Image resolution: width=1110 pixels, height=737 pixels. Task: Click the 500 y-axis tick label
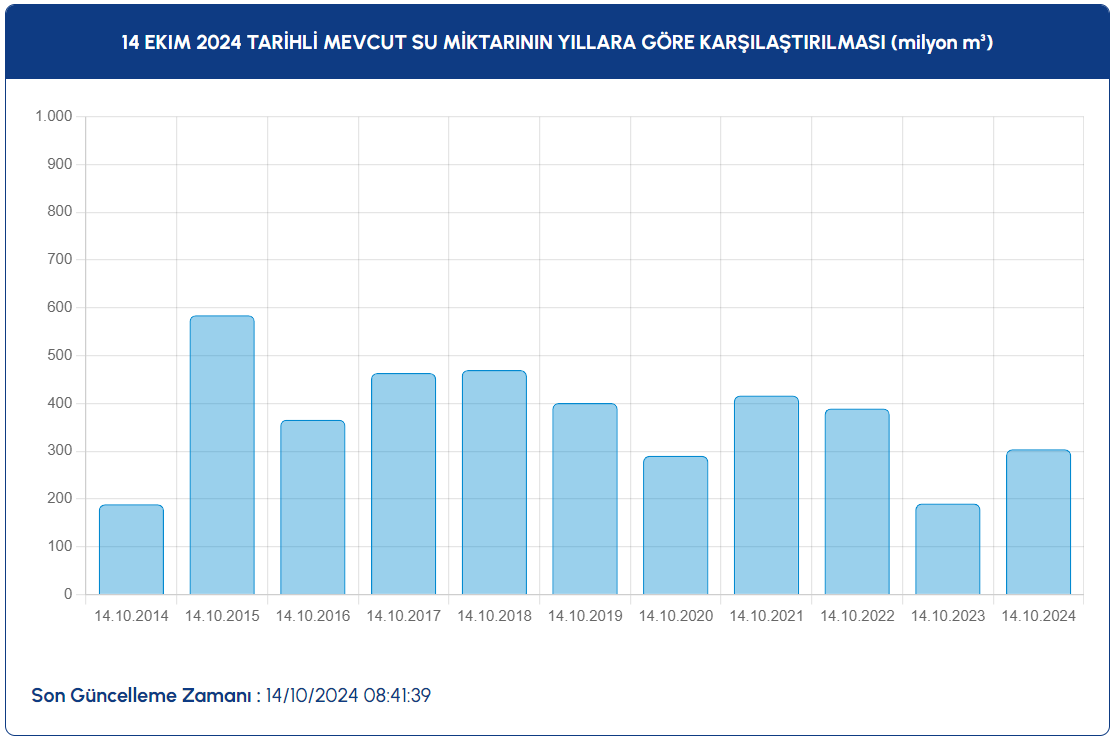click(x=60, y=355)
